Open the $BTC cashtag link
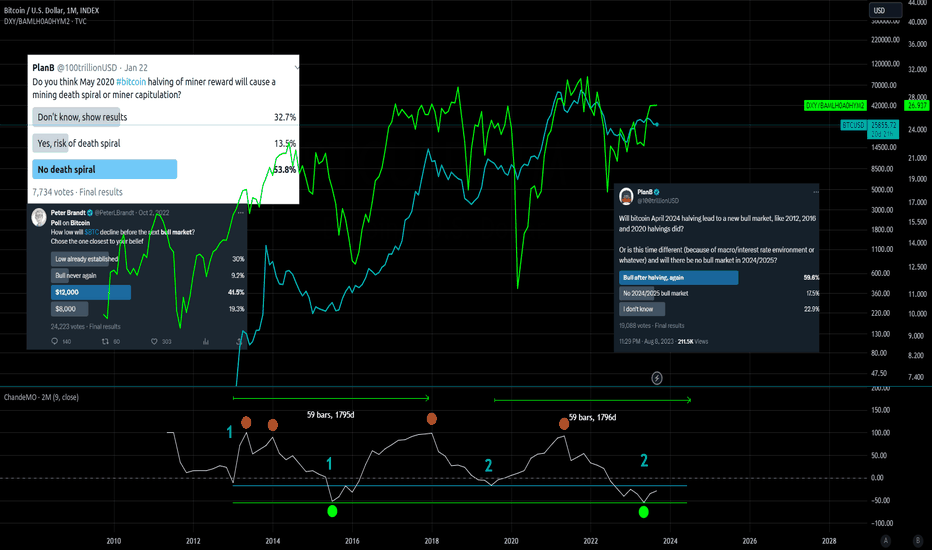The image size is (932, 550). tap(92, 232)
